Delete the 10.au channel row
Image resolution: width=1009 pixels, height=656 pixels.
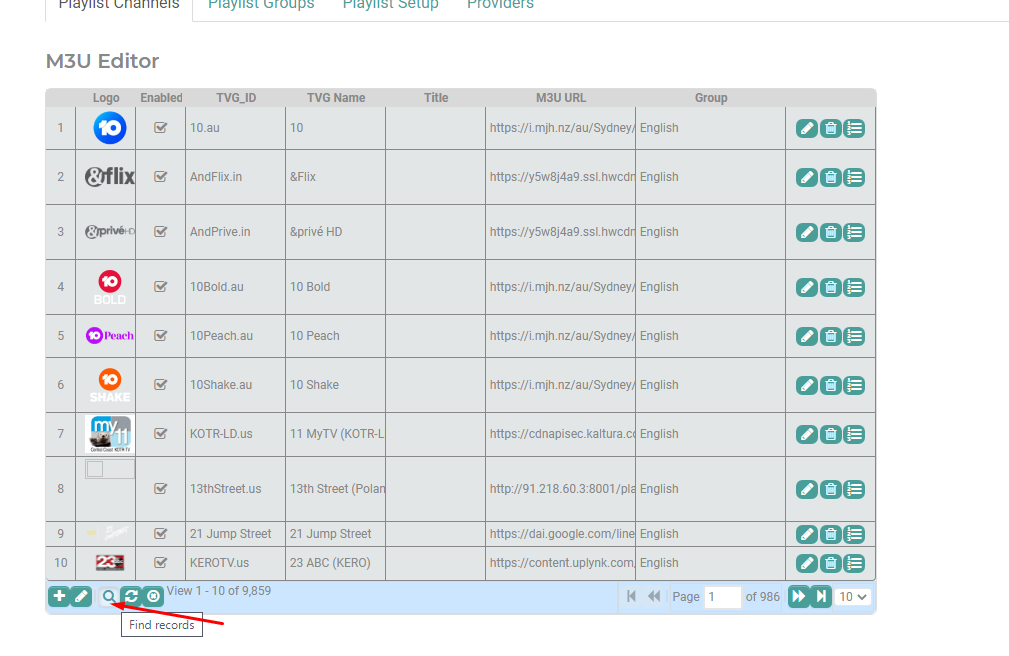[831, 128]
